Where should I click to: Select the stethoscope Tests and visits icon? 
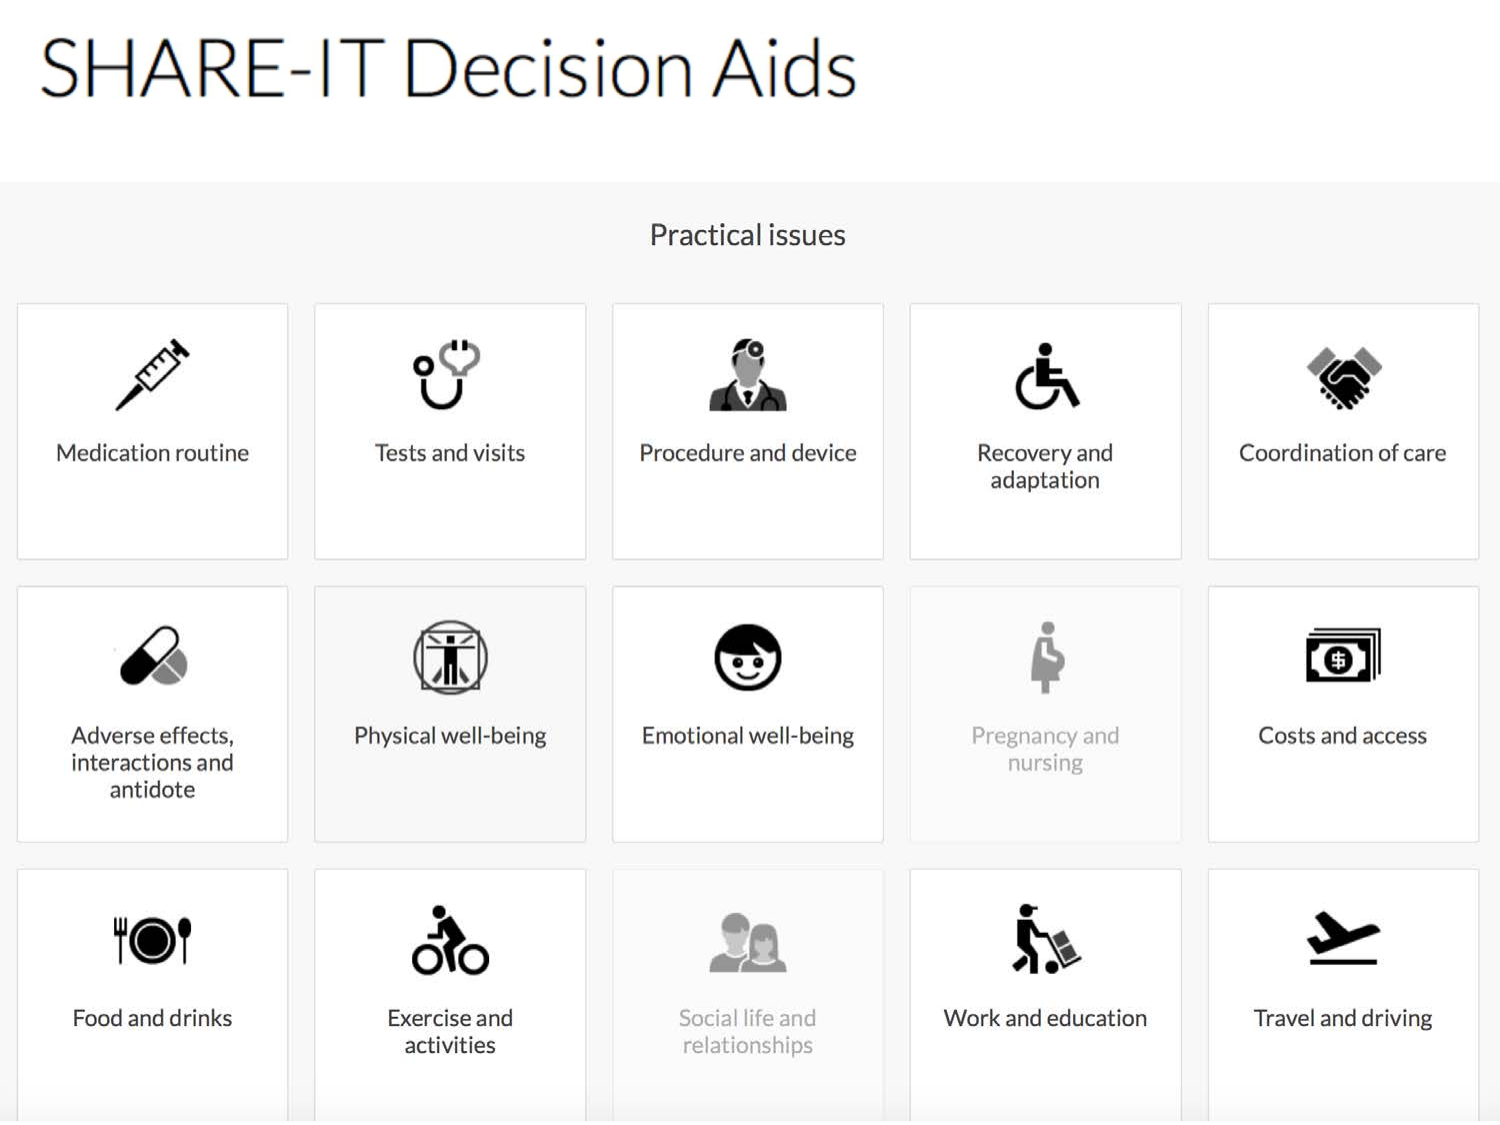[x=449, y=375]
